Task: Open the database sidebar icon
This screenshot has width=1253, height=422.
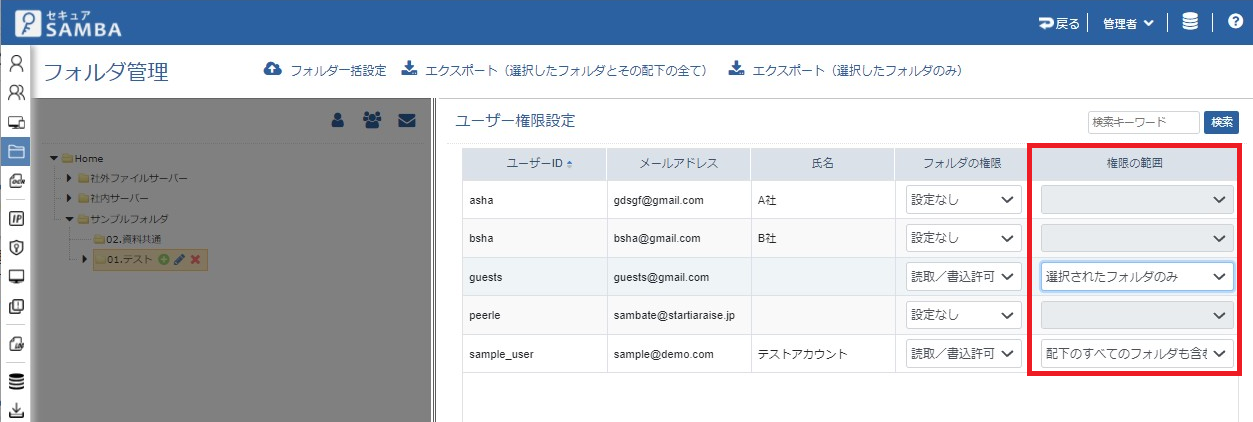Action: coord(16,381)
